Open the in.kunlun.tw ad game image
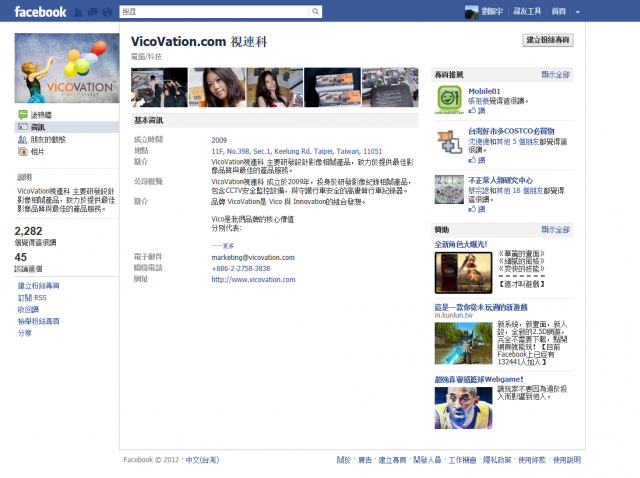640x478 pixels. pyautogui.click(x=463, y=343)
